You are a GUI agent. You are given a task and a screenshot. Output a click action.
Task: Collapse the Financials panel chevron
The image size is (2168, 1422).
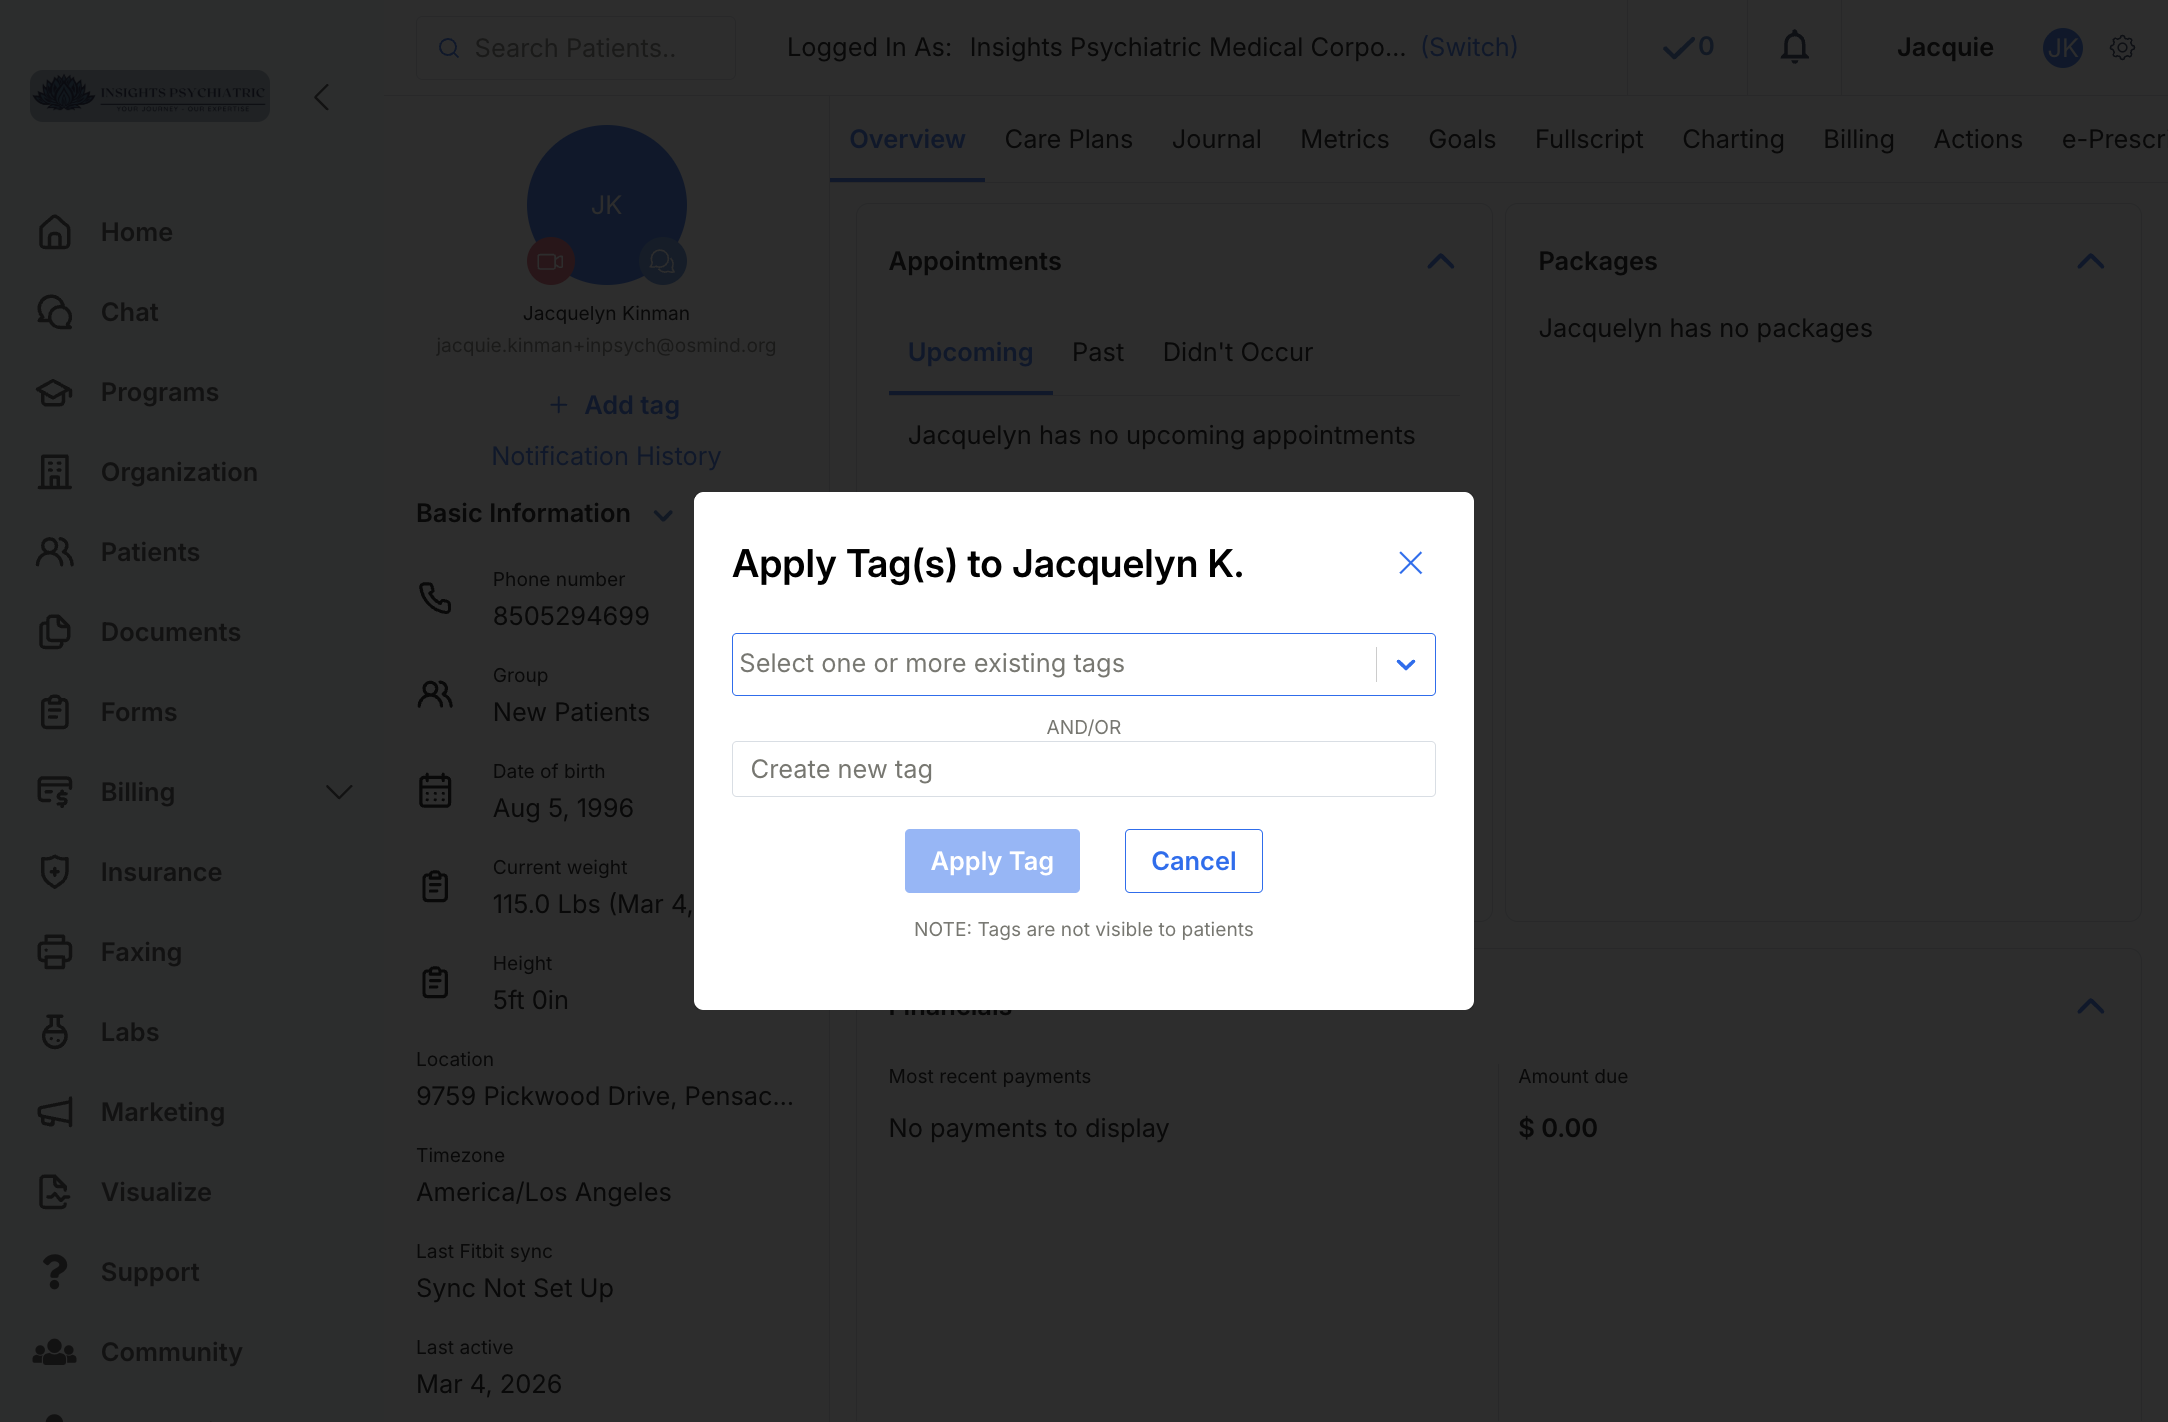click(2090, 1006)
